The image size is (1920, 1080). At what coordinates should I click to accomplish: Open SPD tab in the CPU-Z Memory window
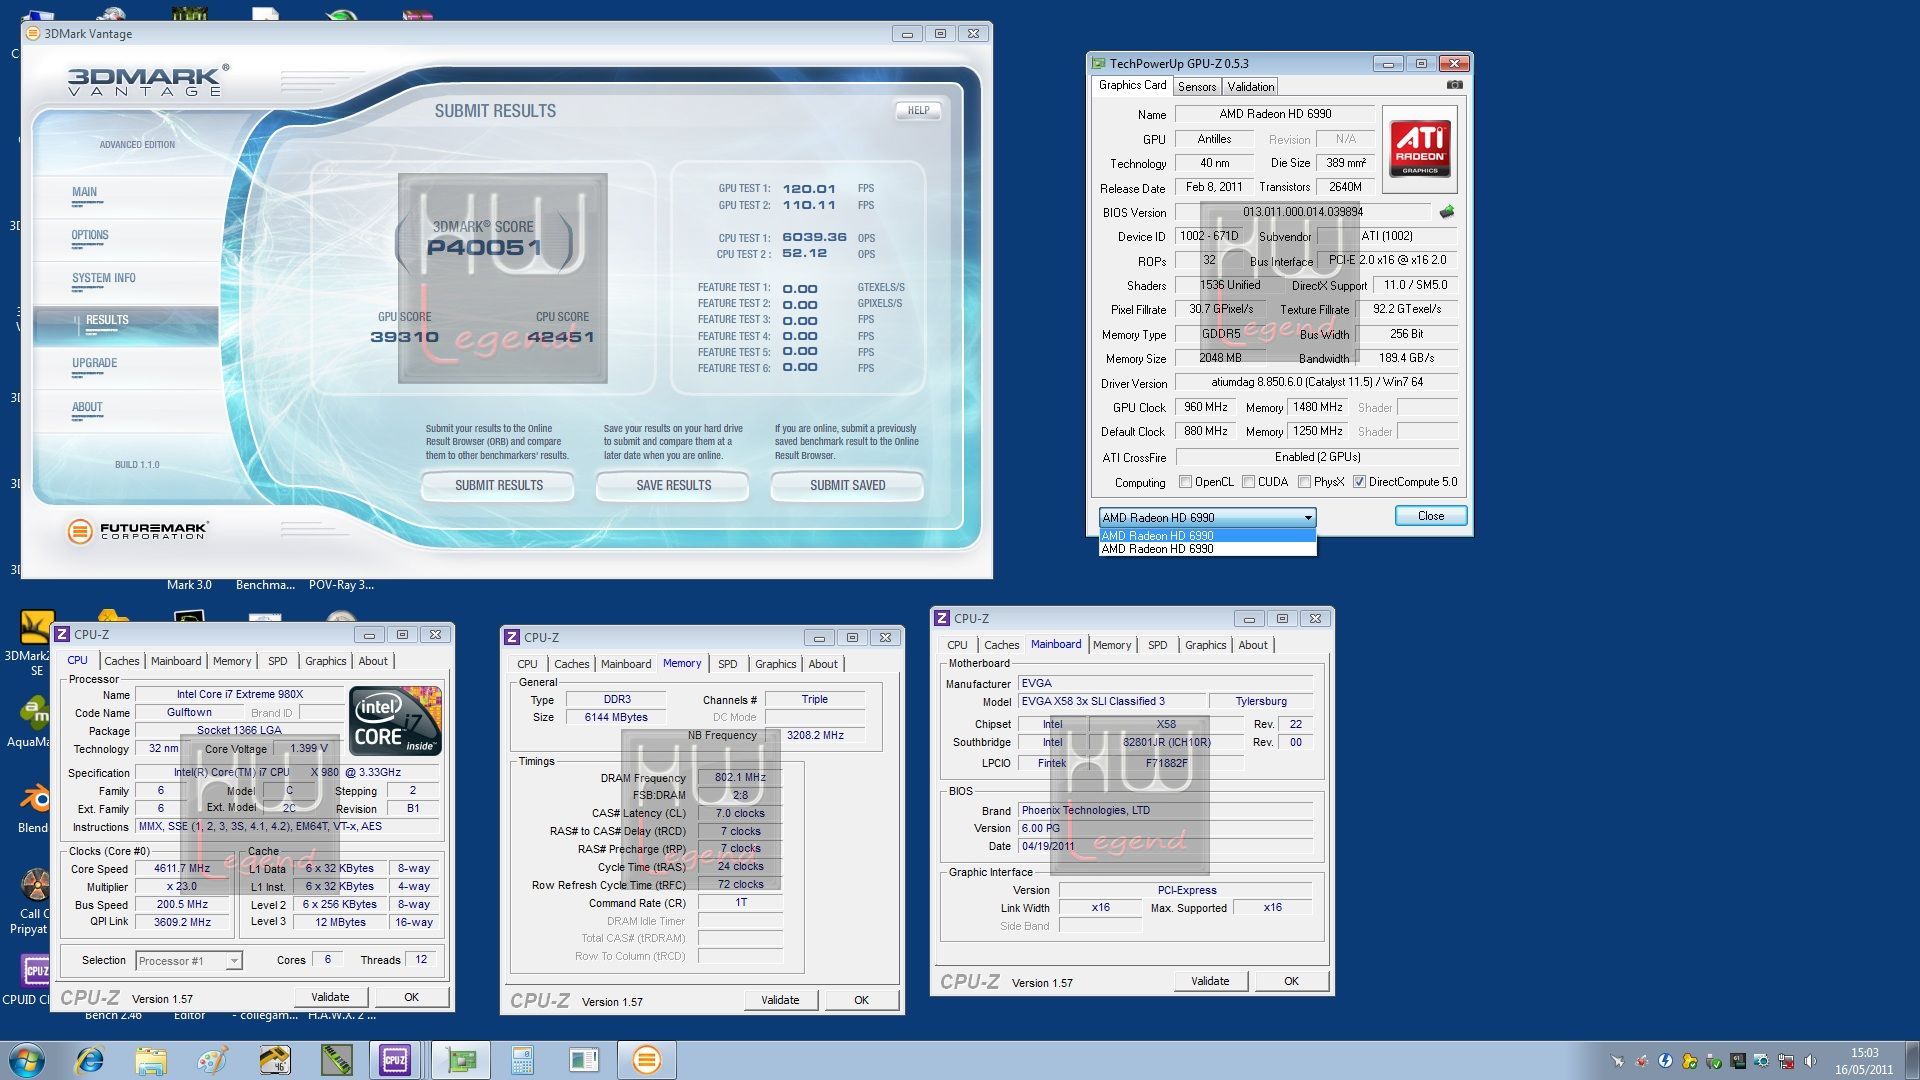point(727,664)
